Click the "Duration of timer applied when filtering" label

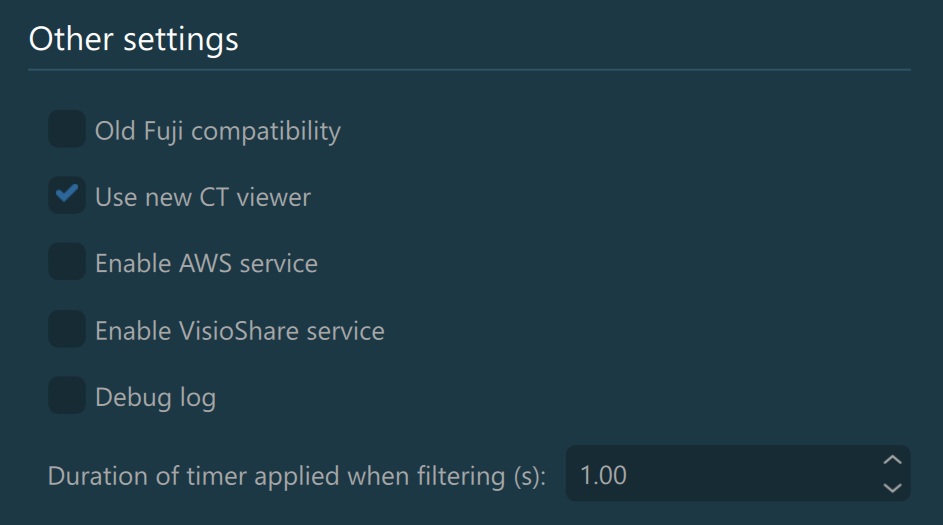coord(296,475)
